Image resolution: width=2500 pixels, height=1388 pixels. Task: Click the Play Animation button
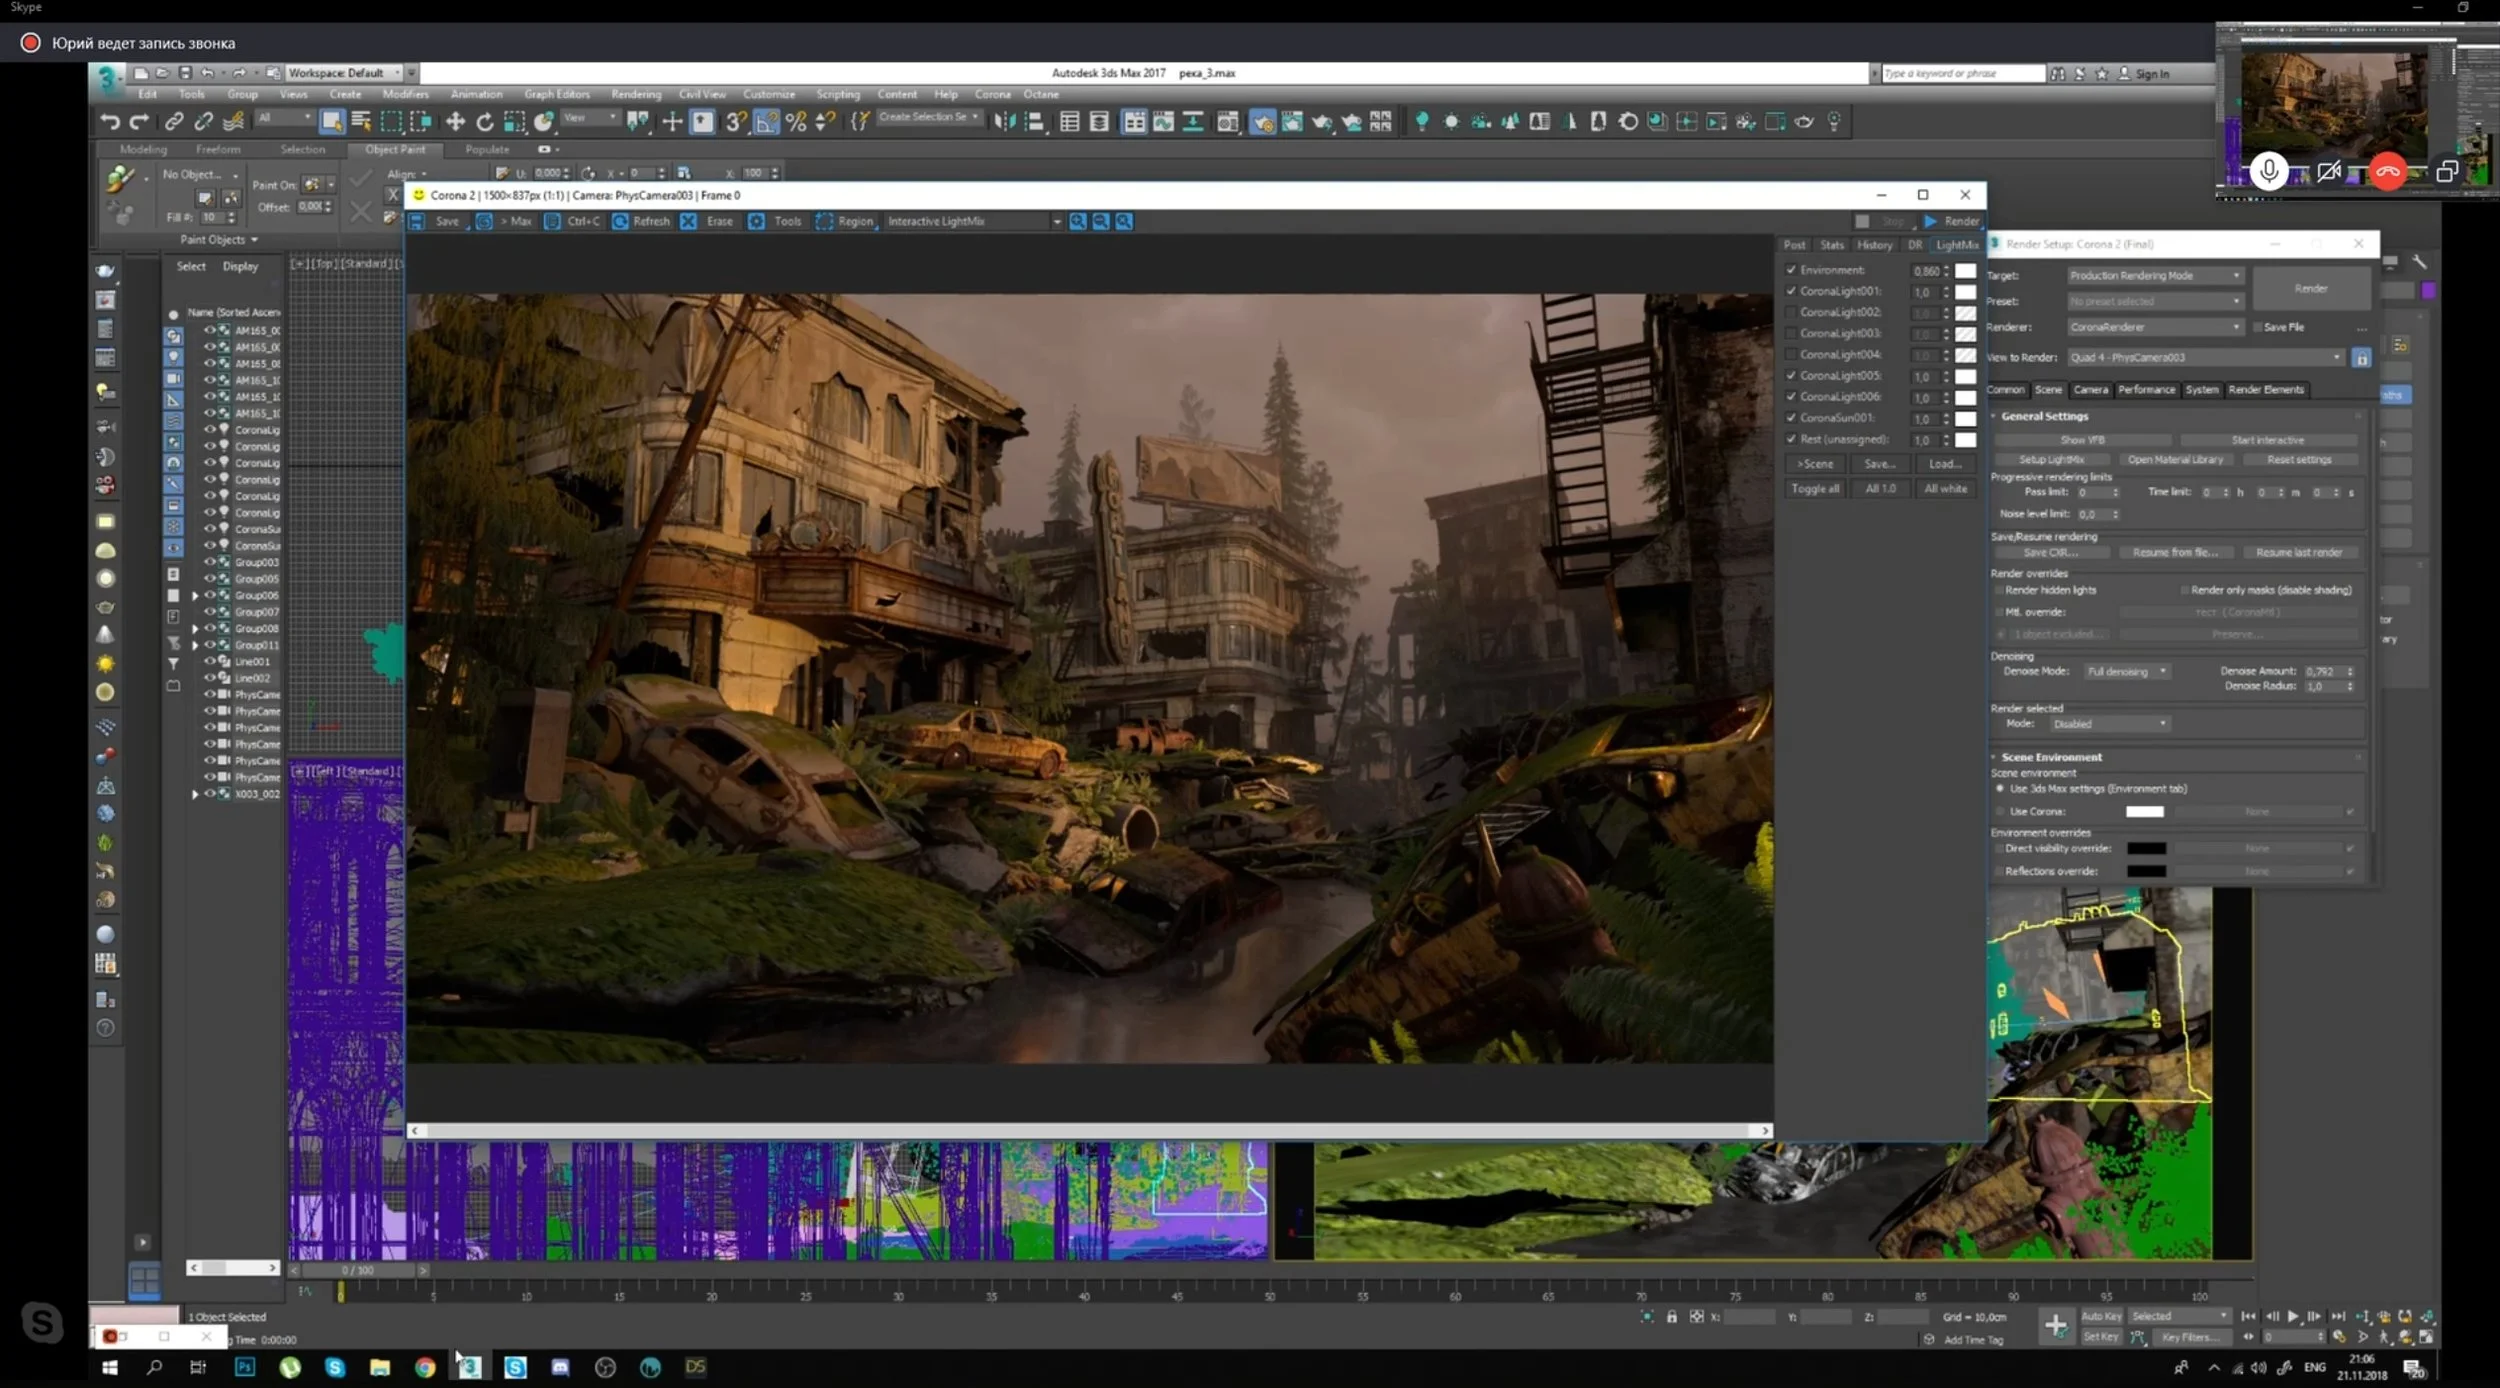point(2293,1316)
